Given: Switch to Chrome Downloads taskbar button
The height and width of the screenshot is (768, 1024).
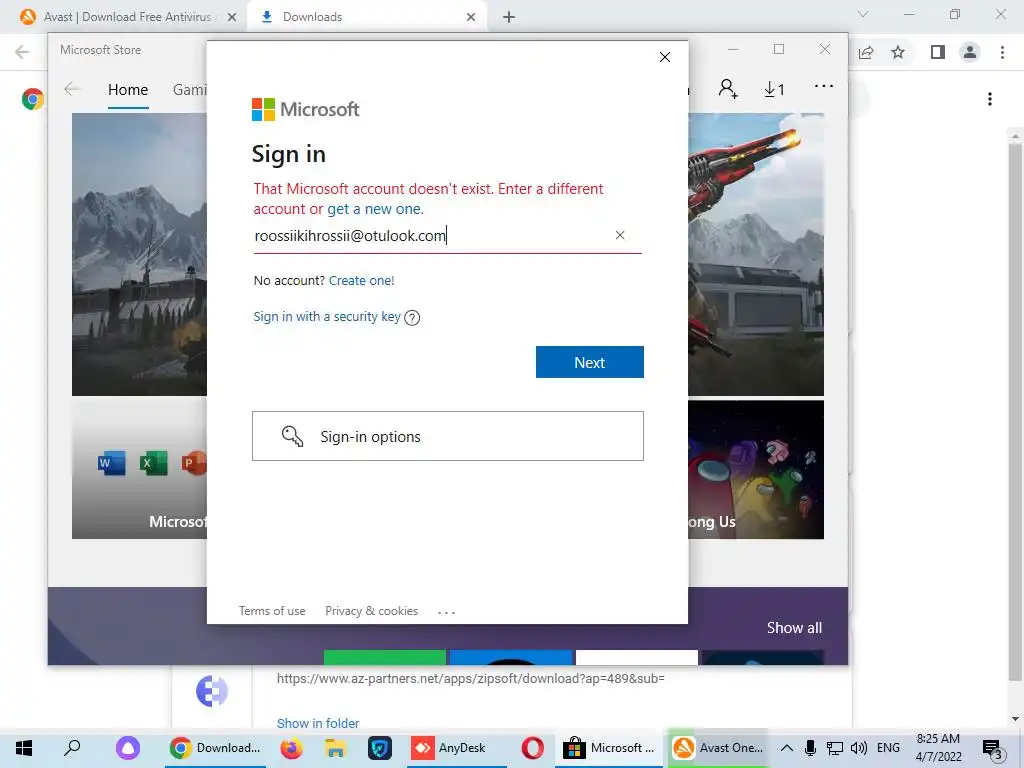Looking at the screenshot, I should click(216, 748).
